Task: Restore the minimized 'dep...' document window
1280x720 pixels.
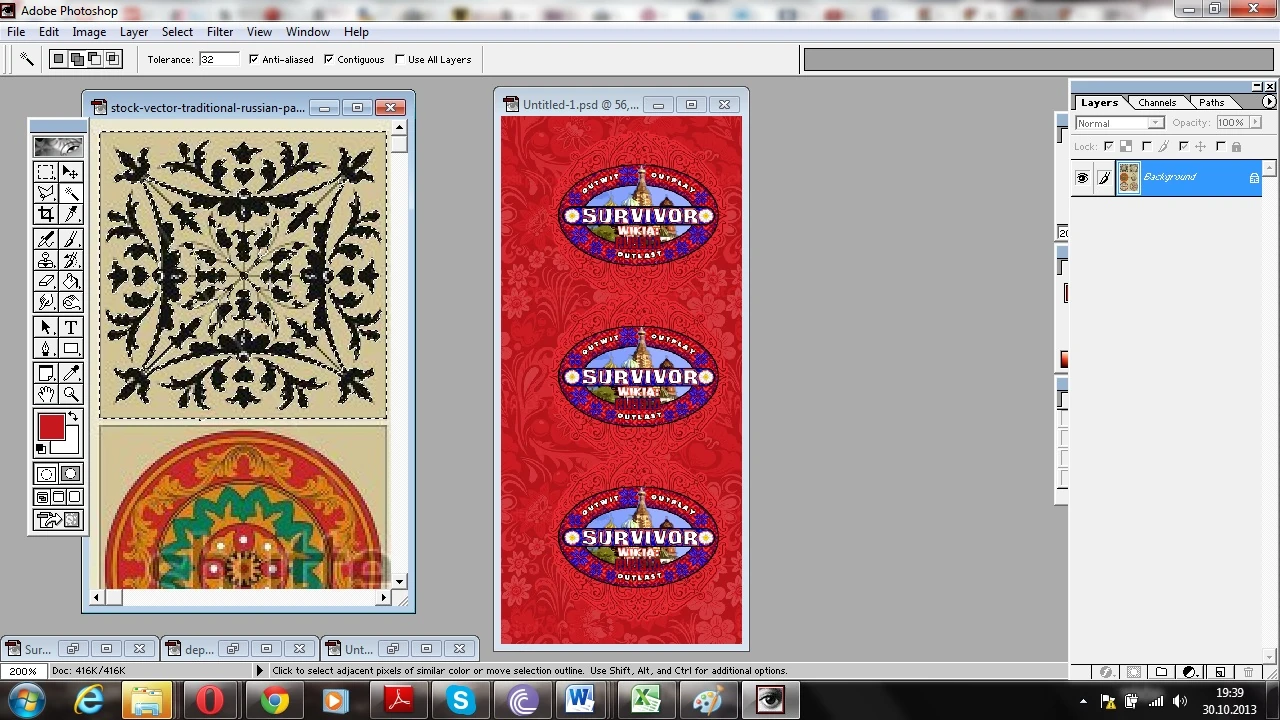Action: tap(233, 649)
